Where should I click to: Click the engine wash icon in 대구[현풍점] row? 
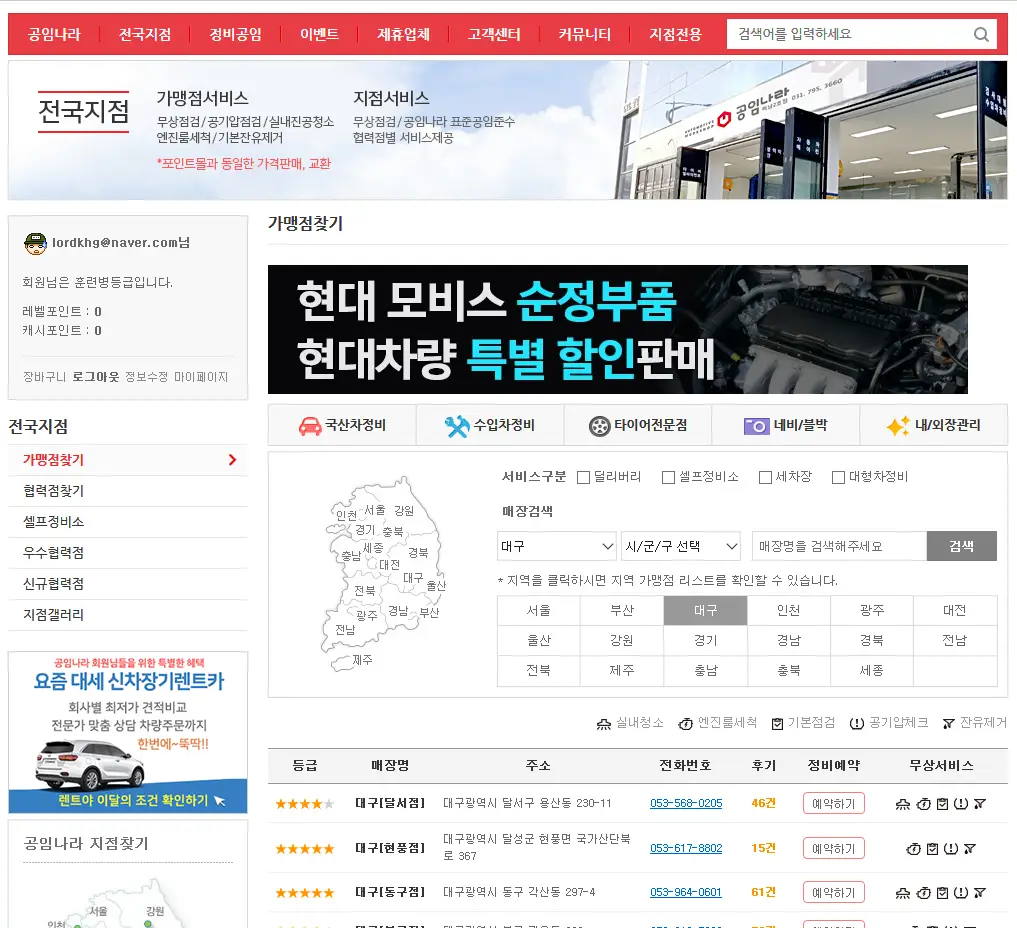tap(913, 849)
